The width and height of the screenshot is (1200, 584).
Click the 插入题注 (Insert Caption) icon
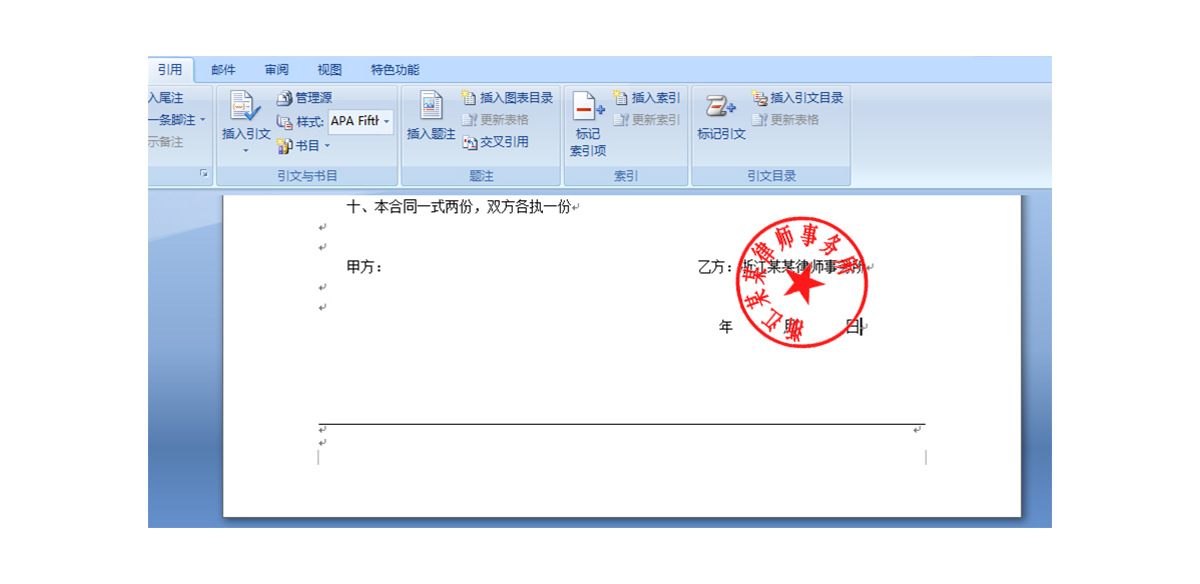(x=431, y=110)
